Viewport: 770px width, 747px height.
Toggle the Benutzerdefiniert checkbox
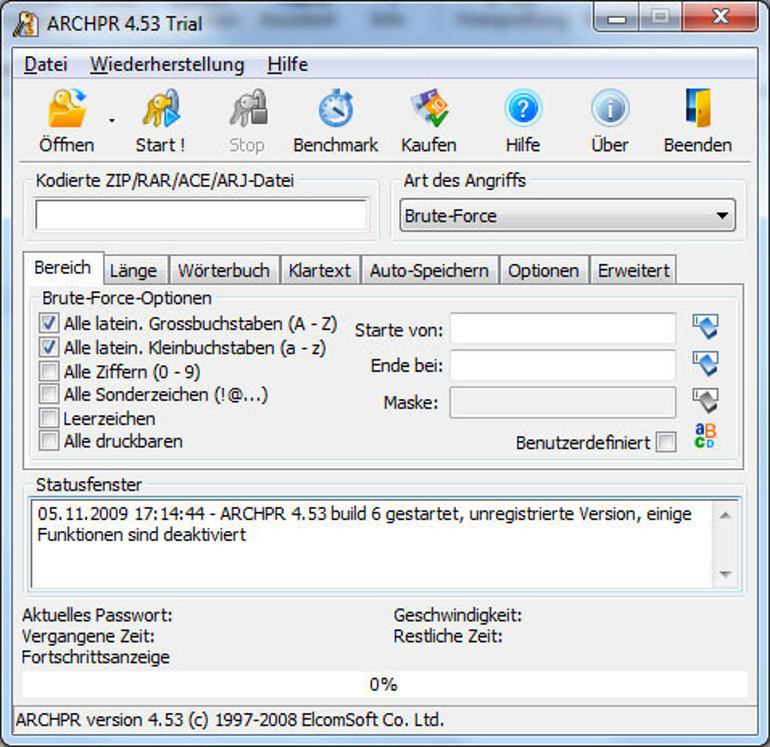[666, 442]
